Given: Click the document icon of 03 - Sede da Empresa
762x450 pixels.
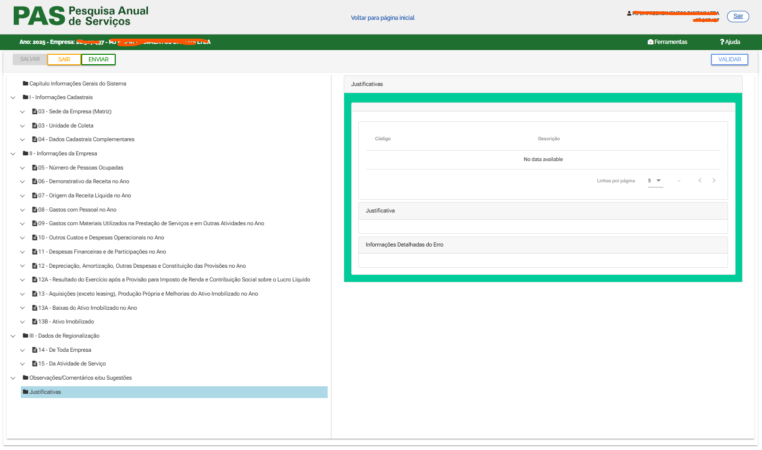Looking at the screenshot, I should tap(35, 112).
